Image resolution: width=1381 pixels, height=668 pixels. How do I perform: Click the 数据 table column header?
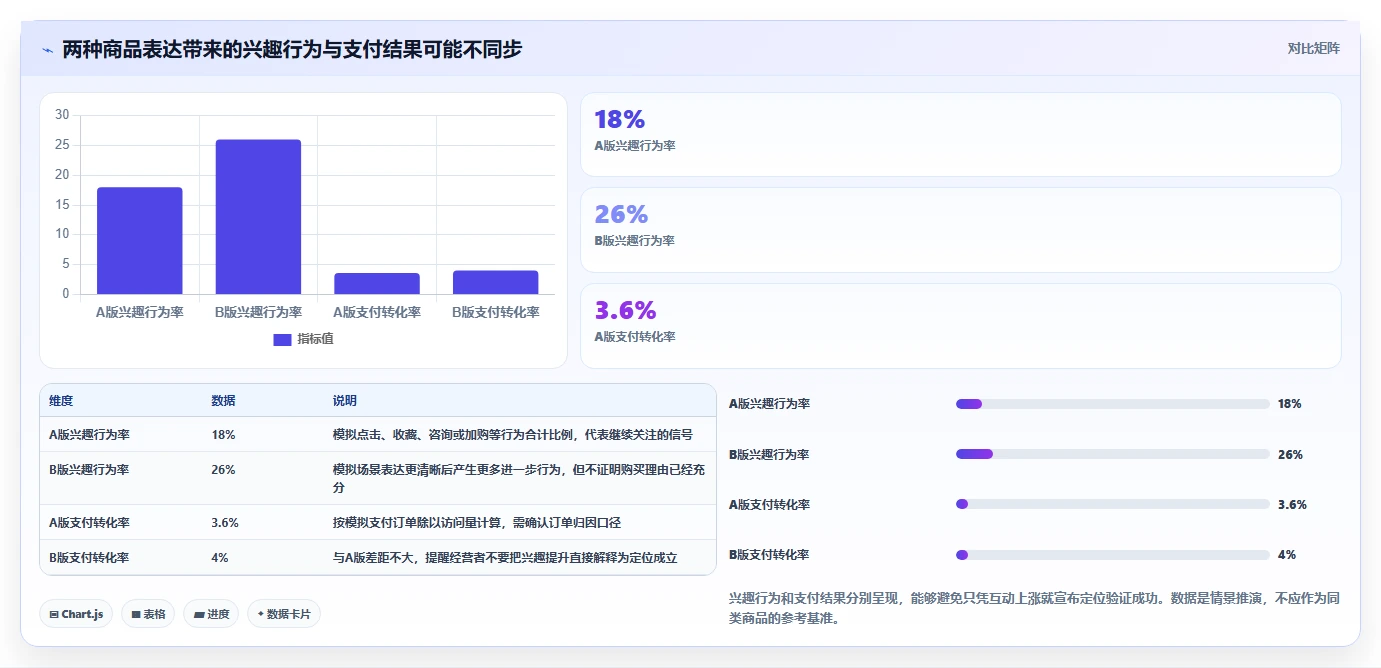click(x=223, y=400)
